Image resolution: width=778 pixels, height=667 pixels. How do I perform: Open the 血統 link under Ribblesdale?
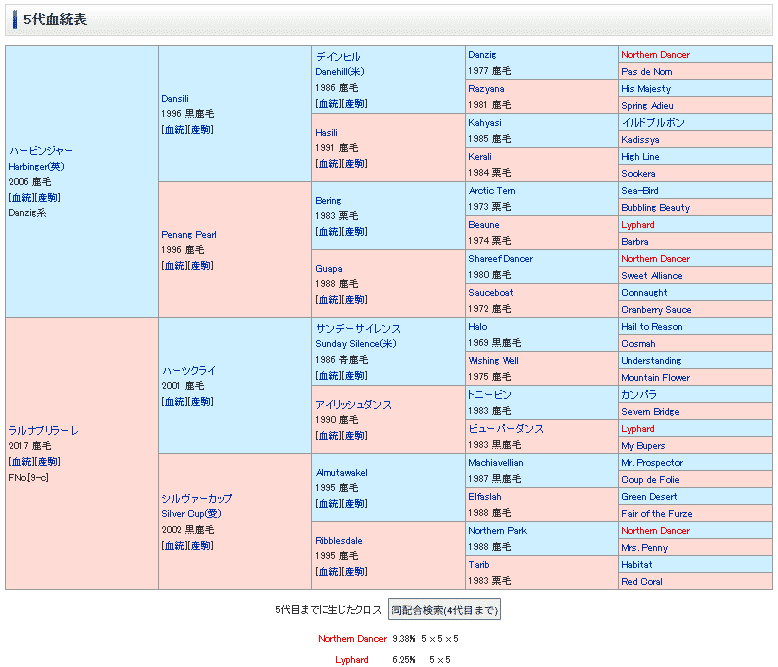pos(328,572)
